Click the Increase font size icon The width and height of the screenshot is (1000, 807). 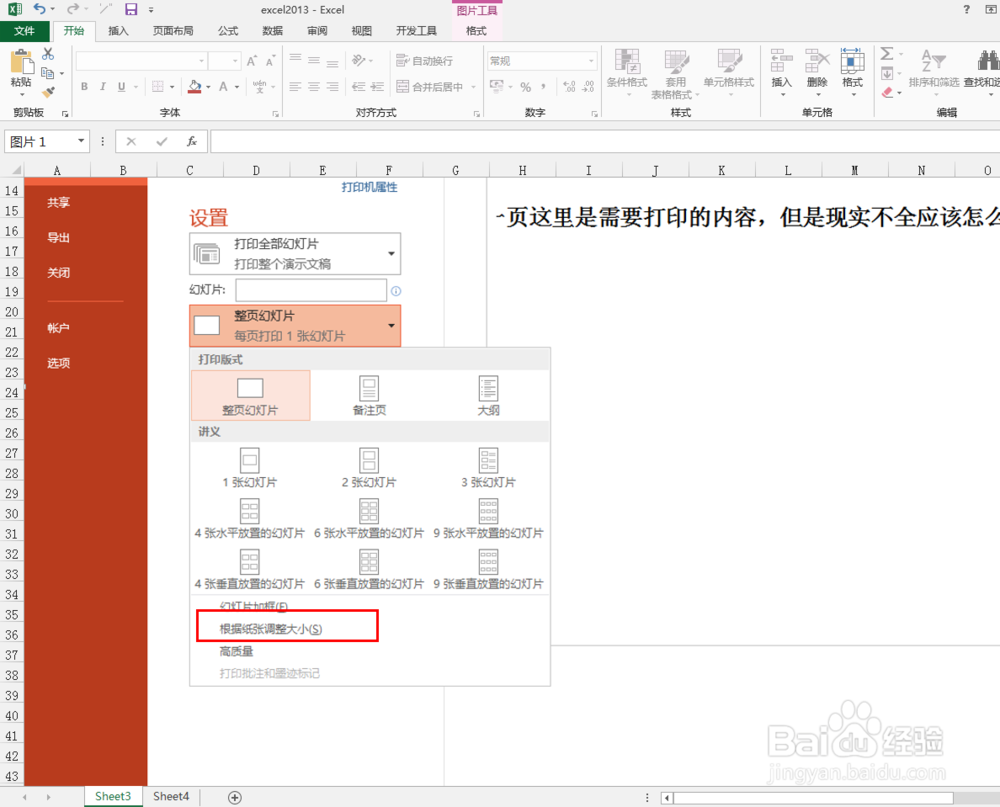click(x=252, y=61)
